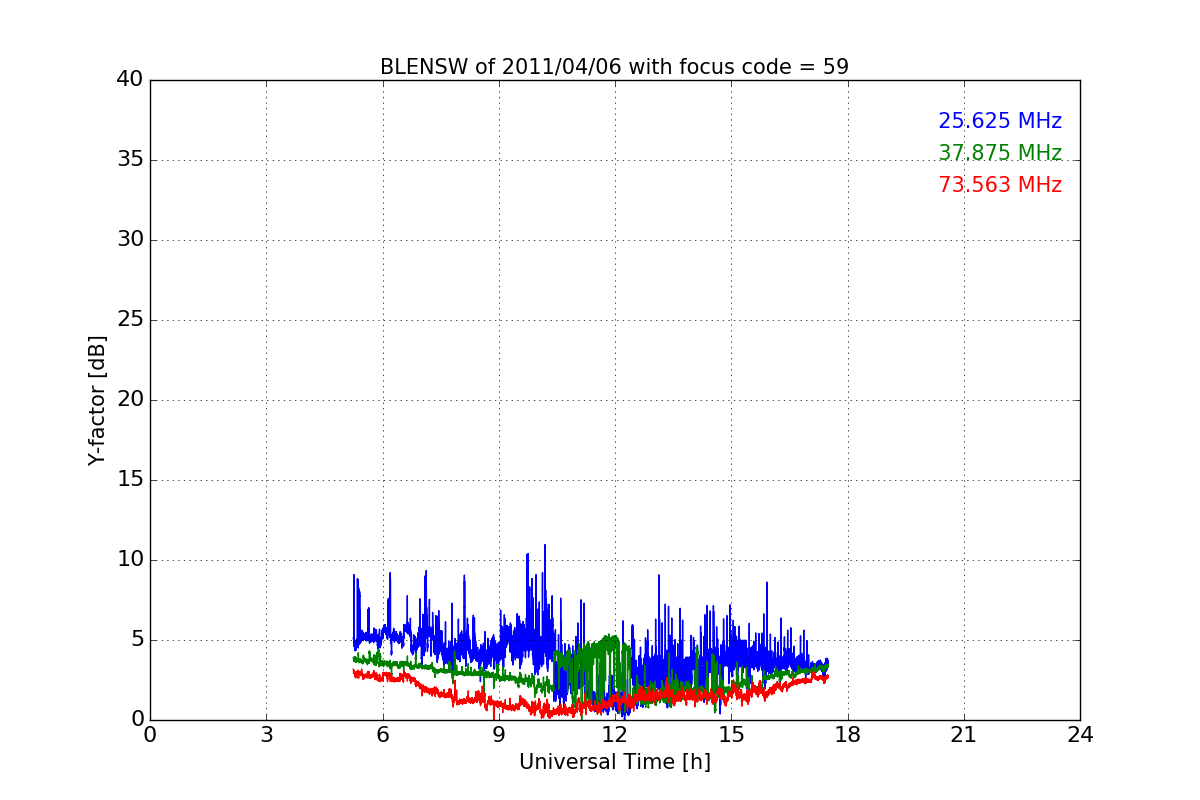Click y-axis tick label 20
Screen dimensions: 1200x800
(130, 400)
